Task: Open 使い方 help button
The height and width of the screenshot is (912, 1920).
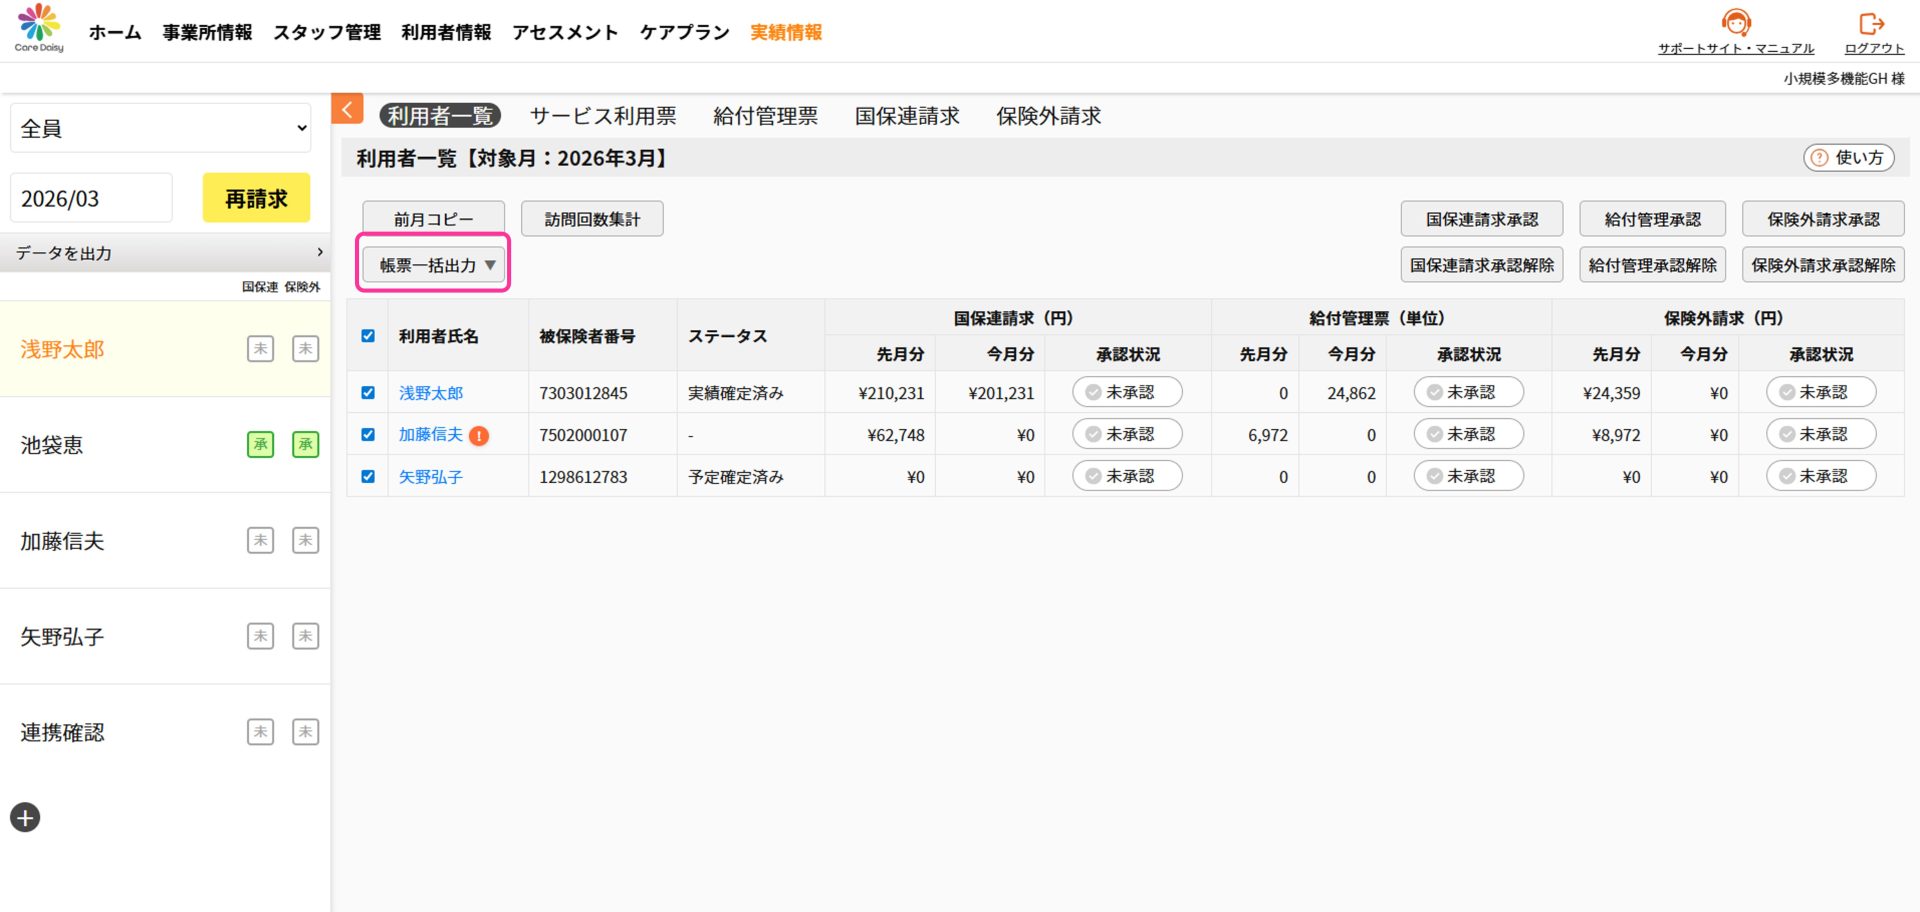Action: (x=1848, y=158)
